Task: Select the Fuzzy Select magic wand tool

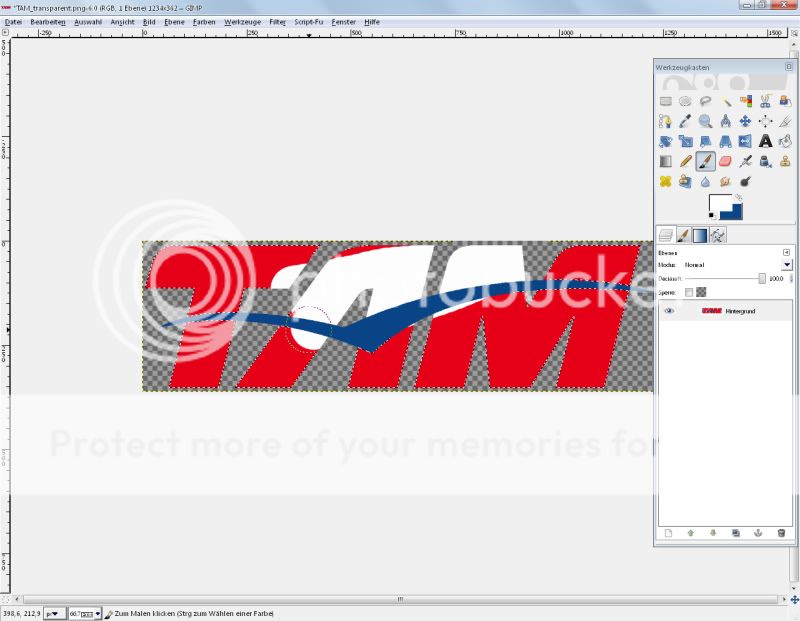Action: [725, 101]
